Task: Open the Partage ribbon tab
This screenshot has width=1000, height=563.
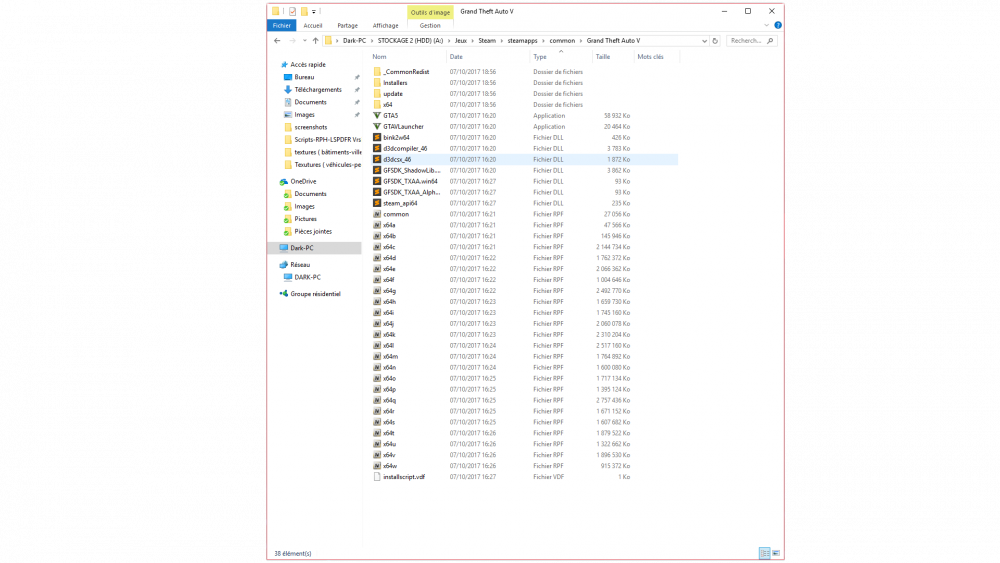Action: tap(348, 26)
